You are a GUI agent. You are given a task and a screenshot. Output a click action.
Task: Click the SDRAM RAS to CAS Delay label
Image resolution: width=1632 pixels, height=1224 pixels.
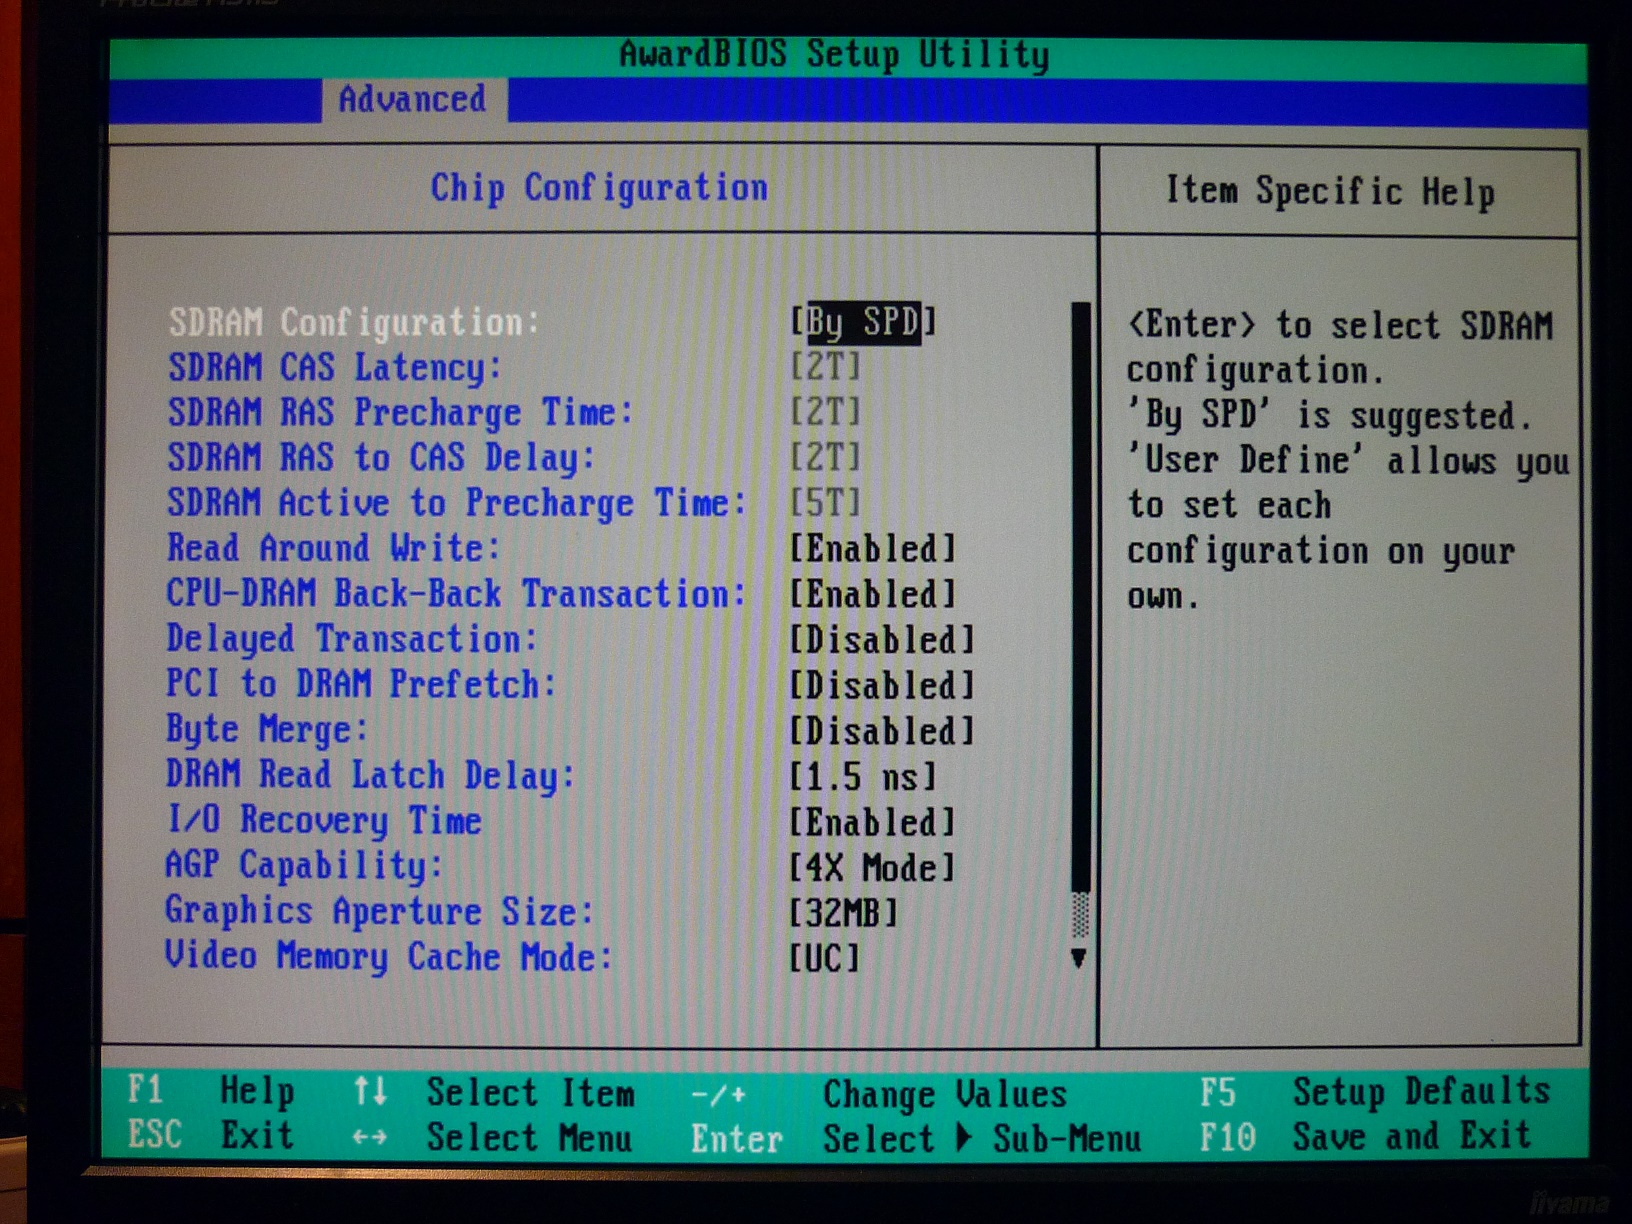[381, 458]
